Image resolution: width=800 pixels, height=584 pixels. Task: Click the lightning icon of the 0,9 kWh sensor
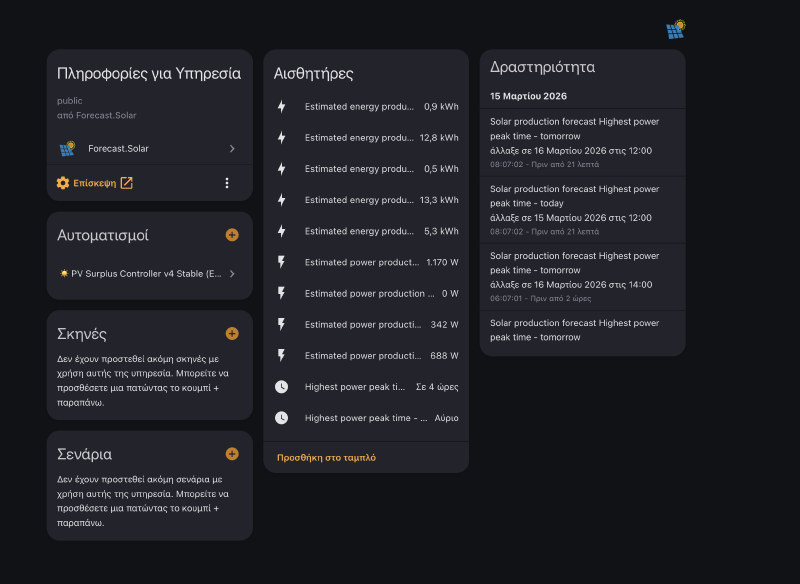282,107
